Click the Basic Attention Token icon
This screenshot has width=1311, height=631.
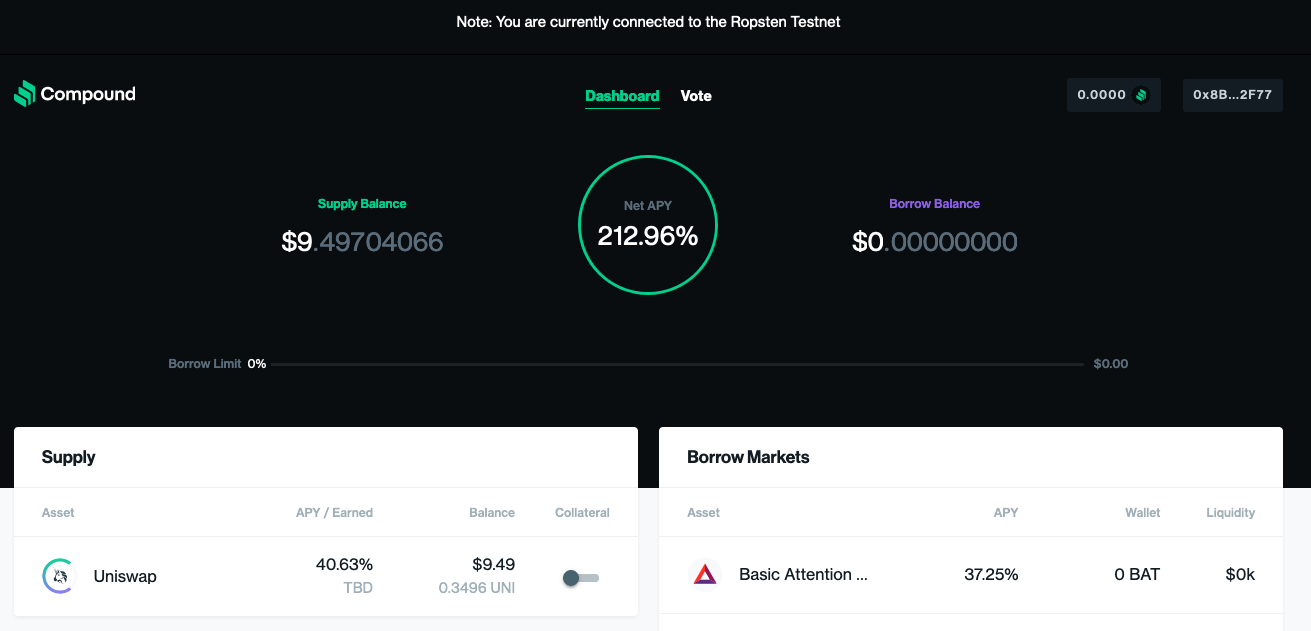coord(705,574)
